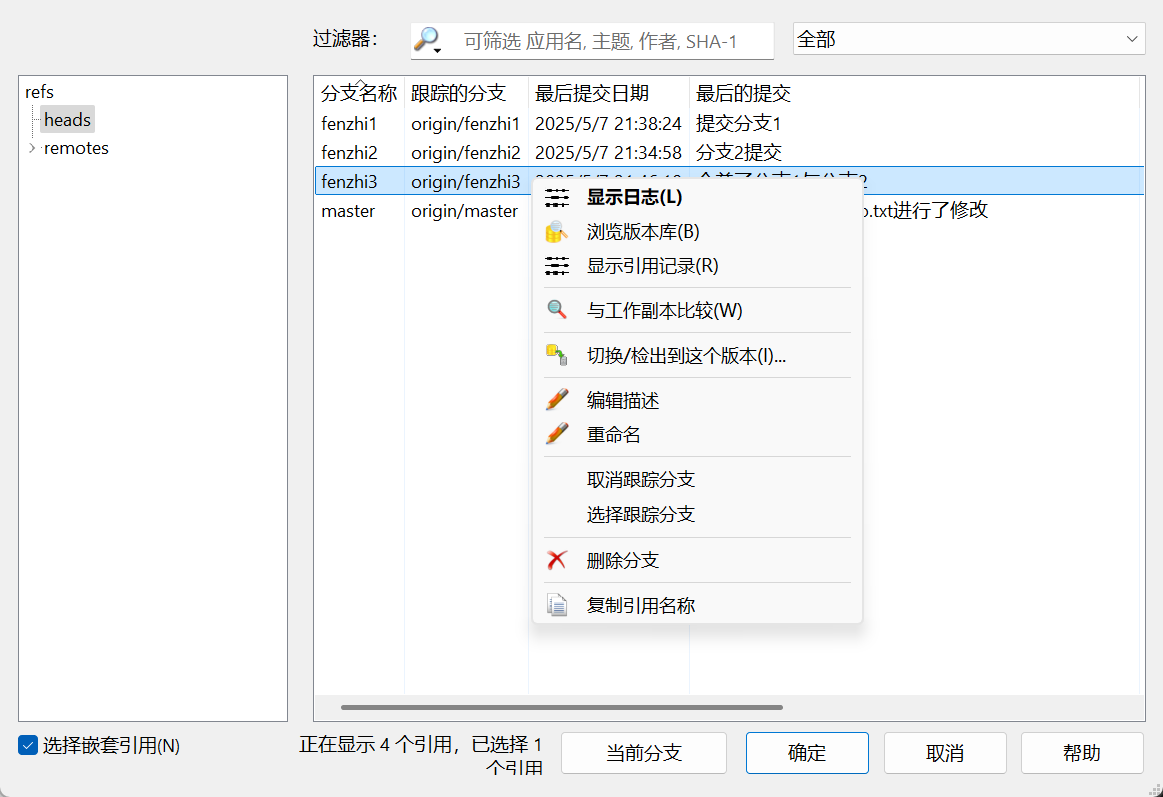Click the 切换/检出到这个版本 checkout icon
Screen dimensions: 1163x797
pos(557,354)
